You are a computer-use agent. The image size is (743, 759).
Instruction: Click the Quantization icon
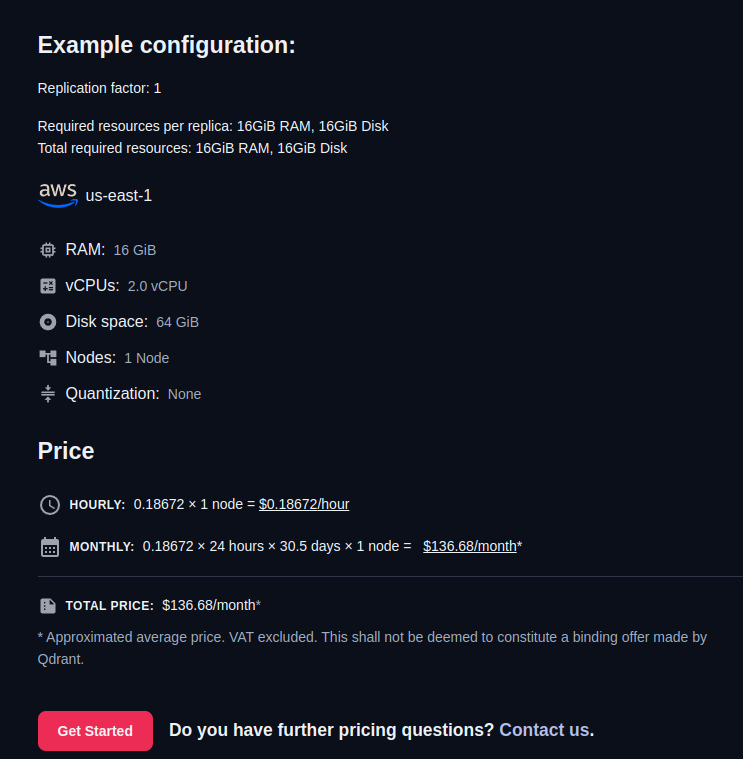[x=48, y=394]
